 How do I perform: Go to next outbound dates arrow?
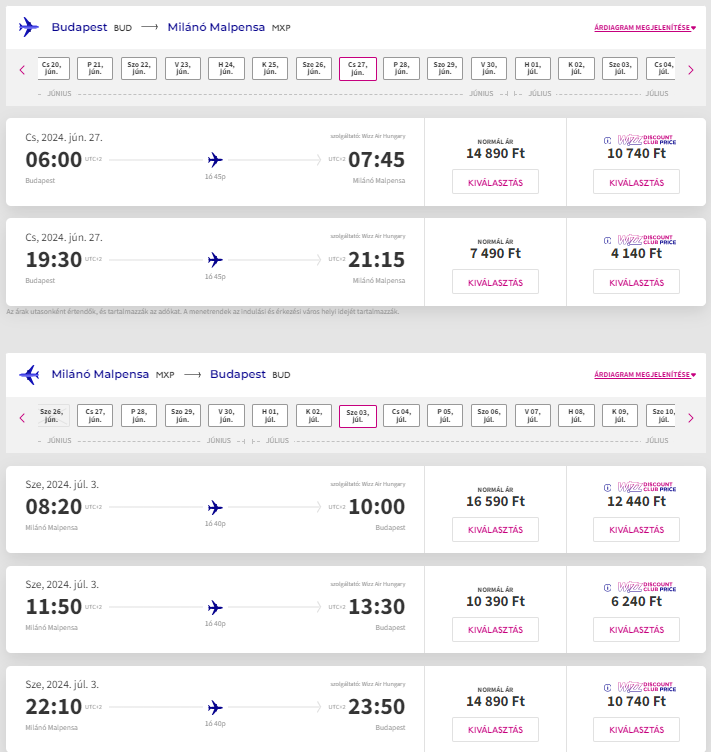(690, 70)
